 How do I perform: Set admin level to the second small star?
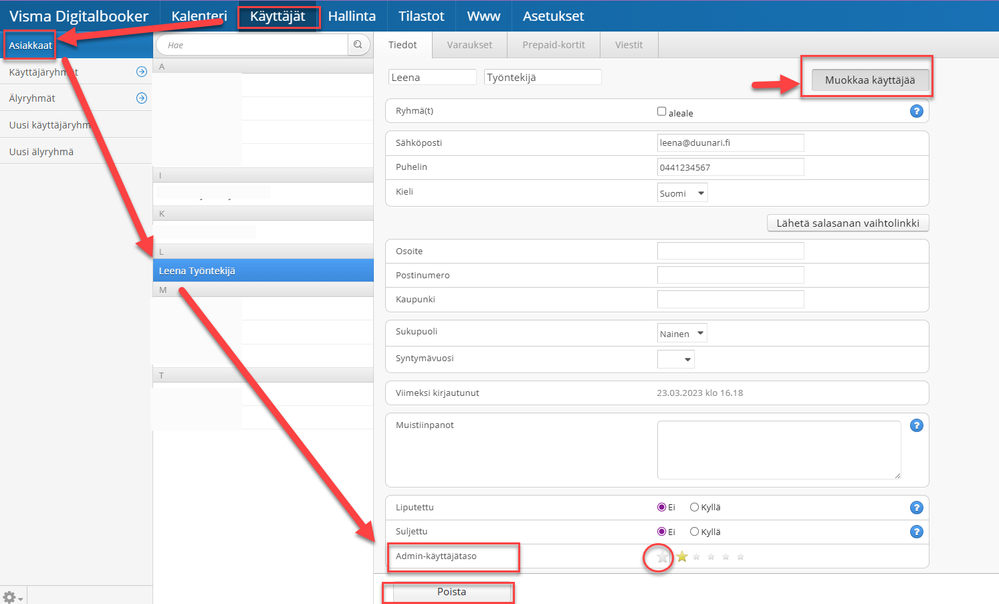[696, 557]
